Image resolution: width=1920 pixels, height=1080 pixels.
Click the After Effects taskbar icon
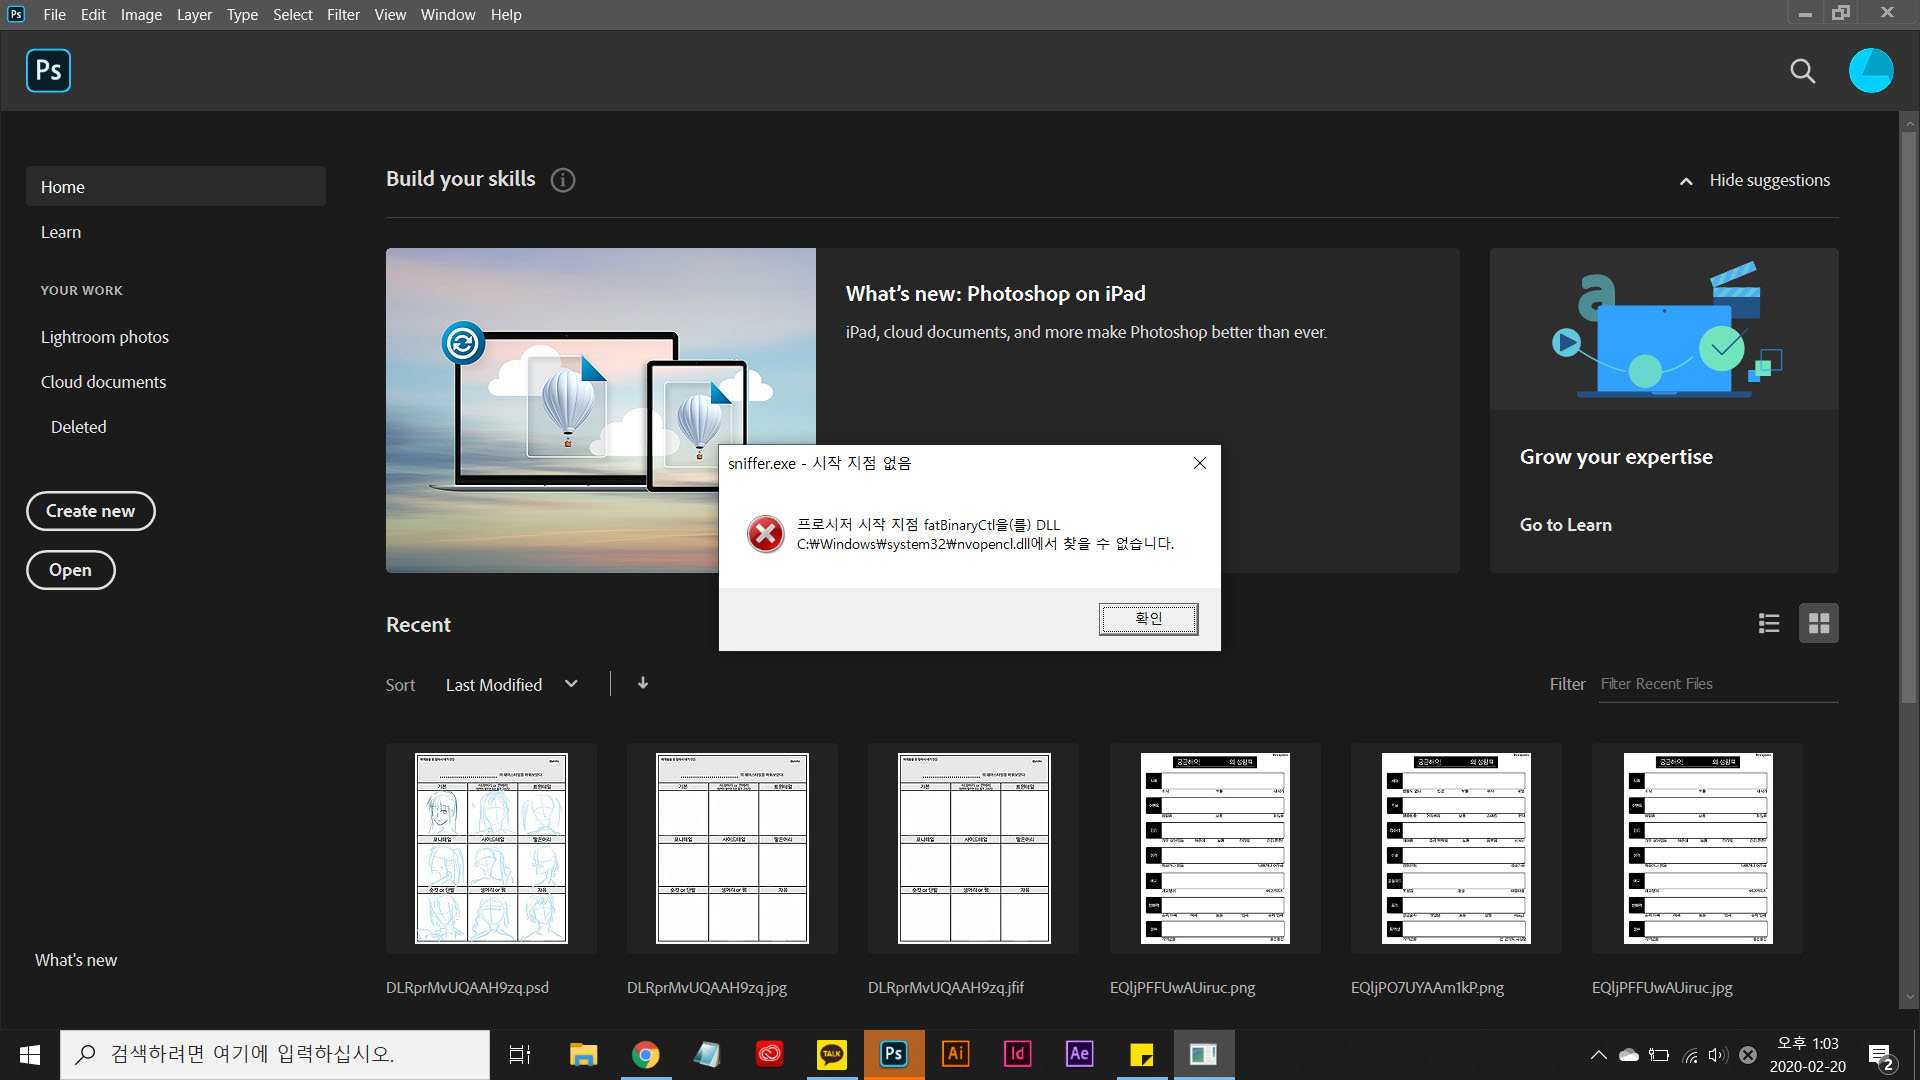pos(1079,1054)
